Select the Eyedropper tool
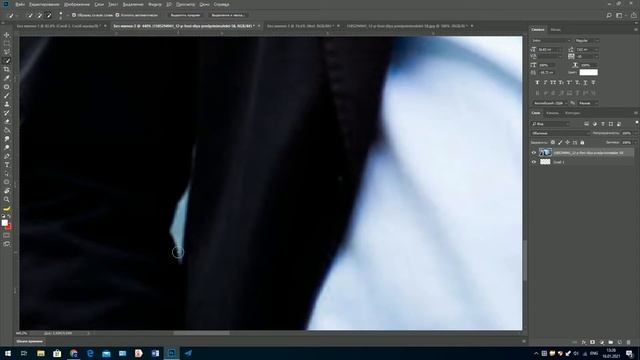This screenshot has height=360, width=640. click(x=7, y=78)
